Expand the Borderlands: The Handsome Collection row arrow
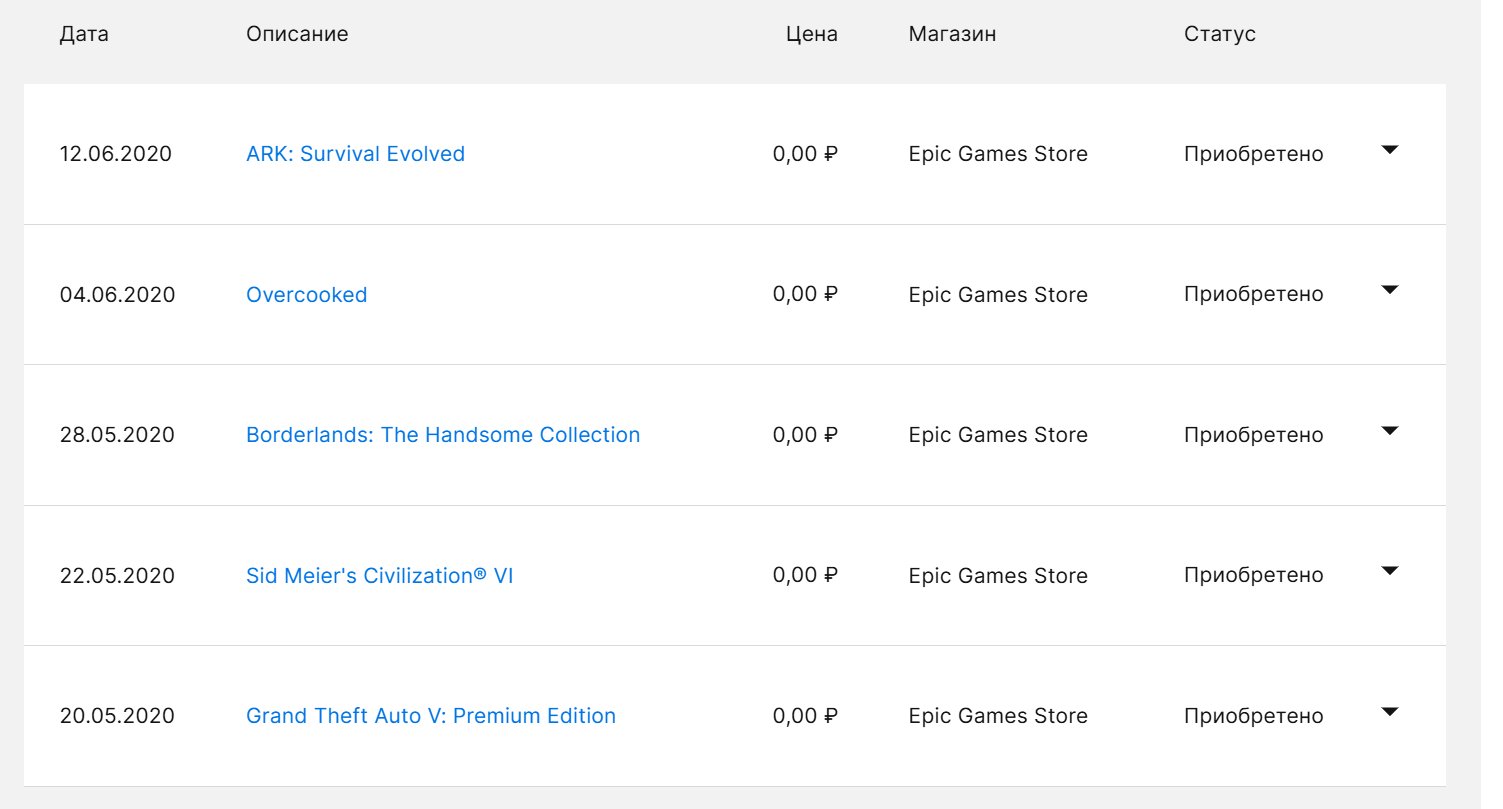The height and width of the screenshot is (809, 1503). tap(1389, 431)
